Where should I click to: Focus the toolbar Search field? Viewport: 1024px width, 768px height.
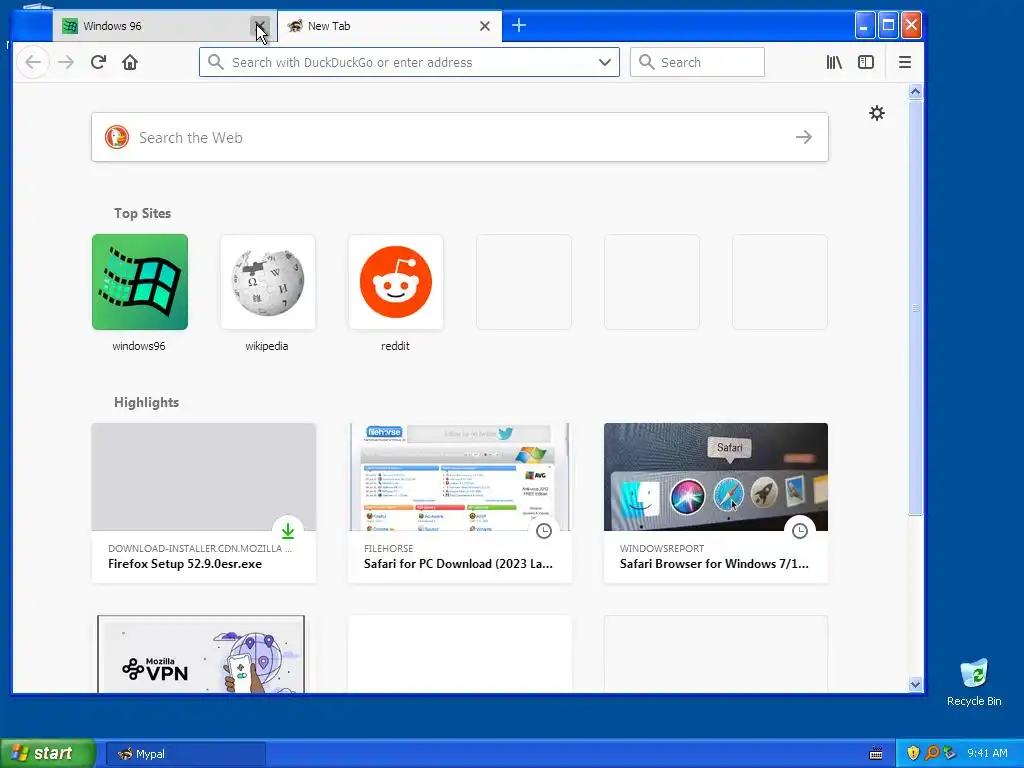pyautogui.click(x=697, y=62)
